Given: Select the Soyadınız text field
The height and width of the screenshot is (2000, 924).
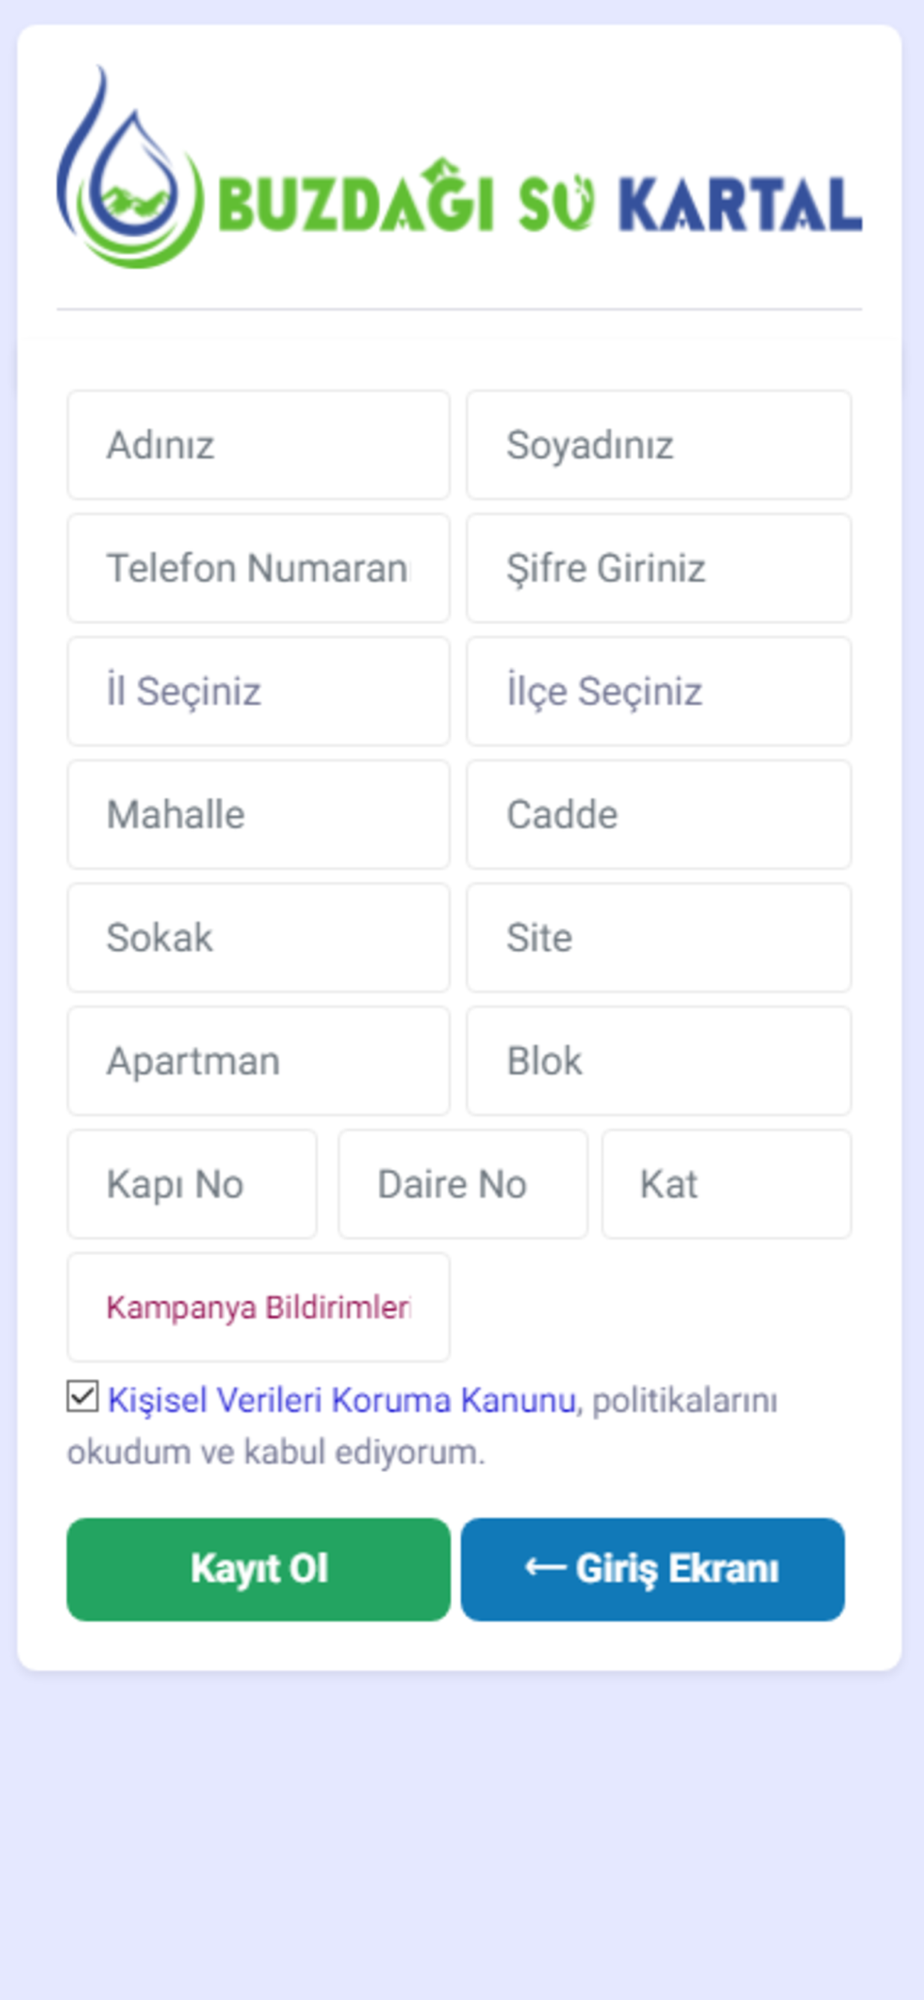Looking at the screenshot, I should pyautogui.click(x=658, y=445).
